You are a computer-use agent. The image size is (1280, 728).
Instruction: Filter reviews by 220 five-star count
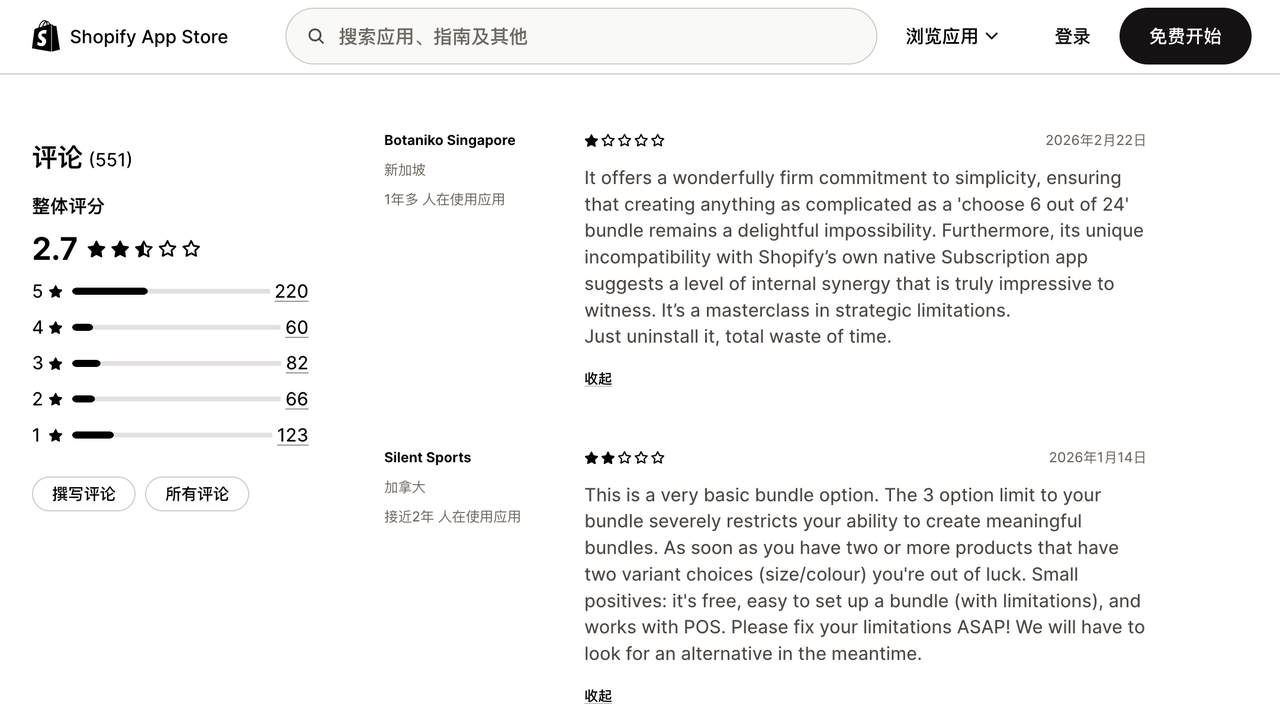[291, 292]
